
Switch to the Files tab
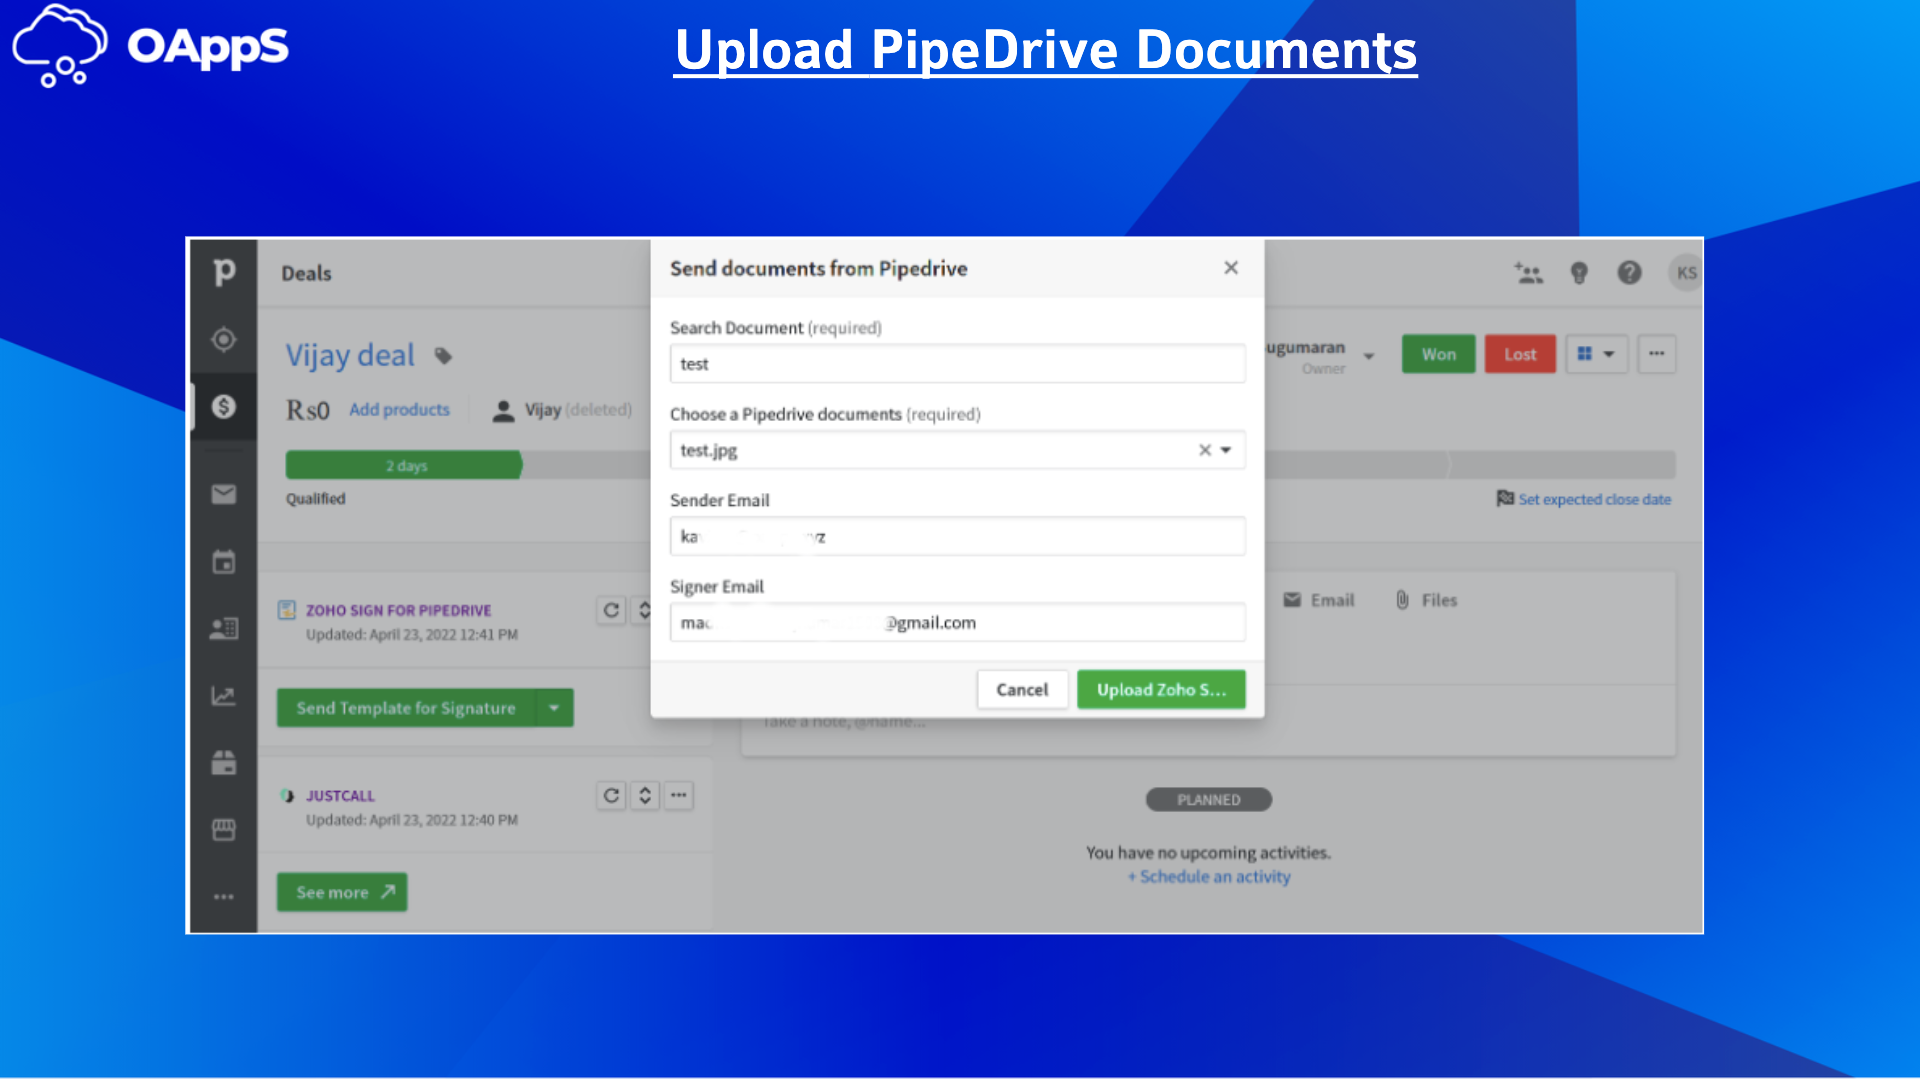click(x=1427, y=600)
